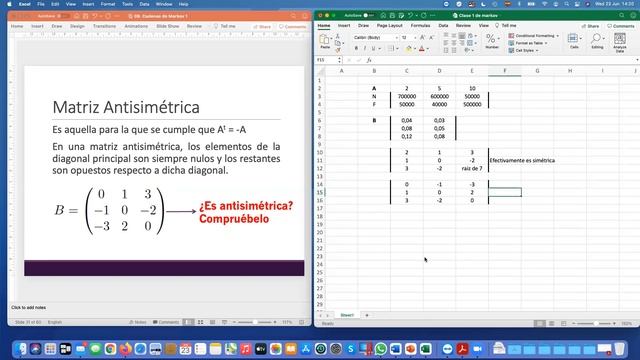Viewport: 640px width, 360px height.
Task: Click the font color red A swatch
Action: coord(422,49)
